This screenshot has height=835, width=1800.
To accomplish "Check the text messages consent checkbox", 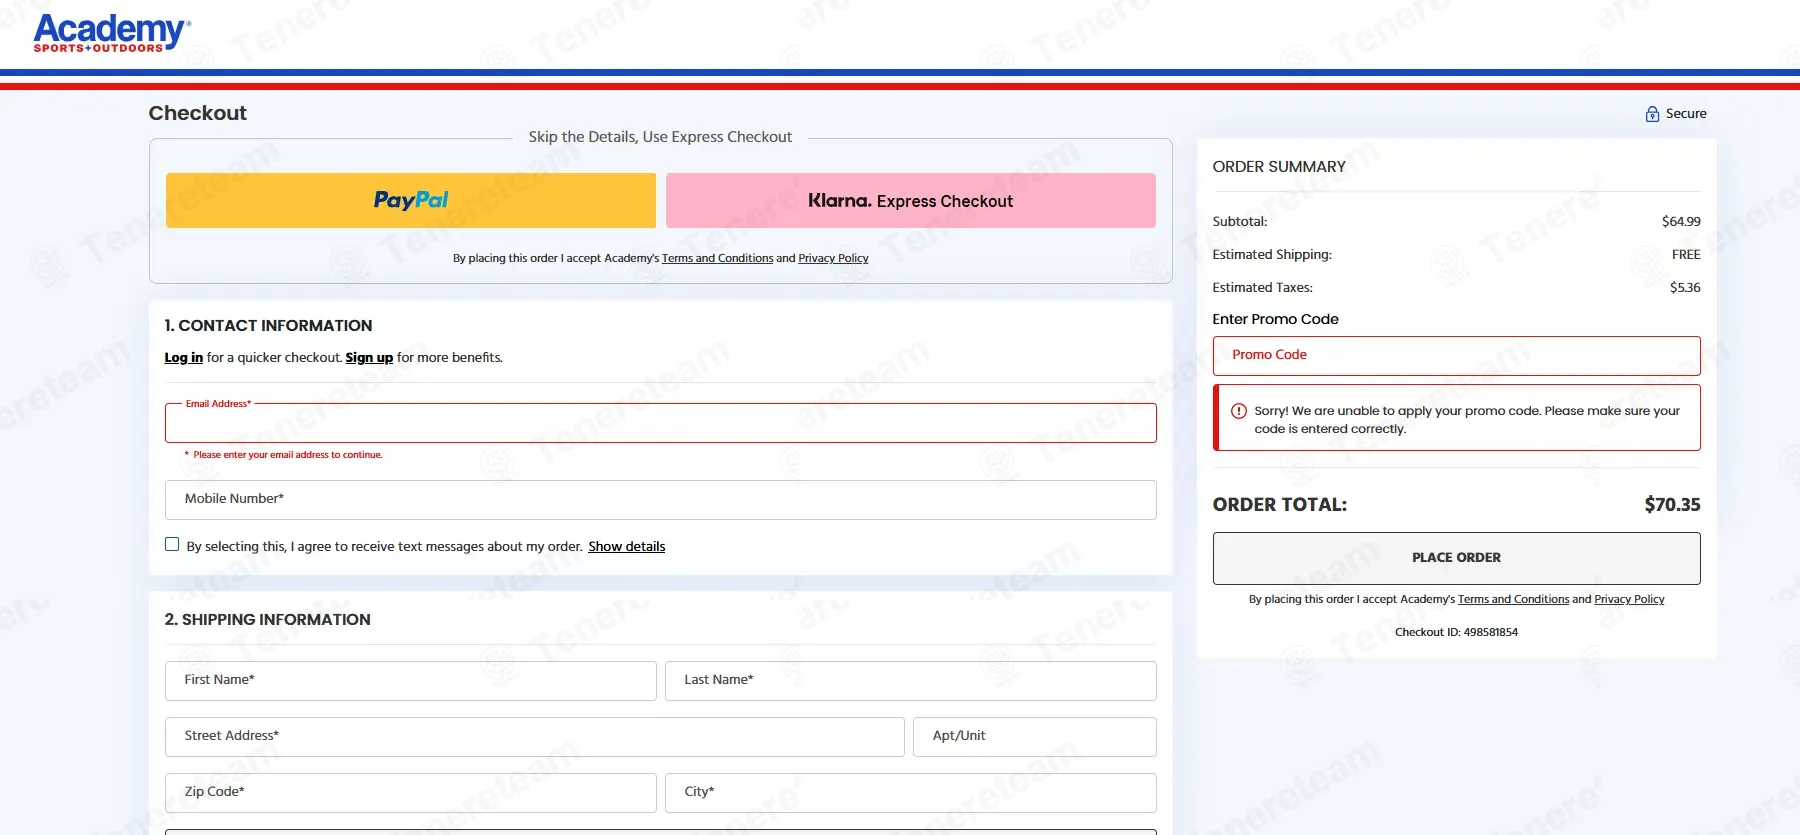I will [x=172, y=545].
